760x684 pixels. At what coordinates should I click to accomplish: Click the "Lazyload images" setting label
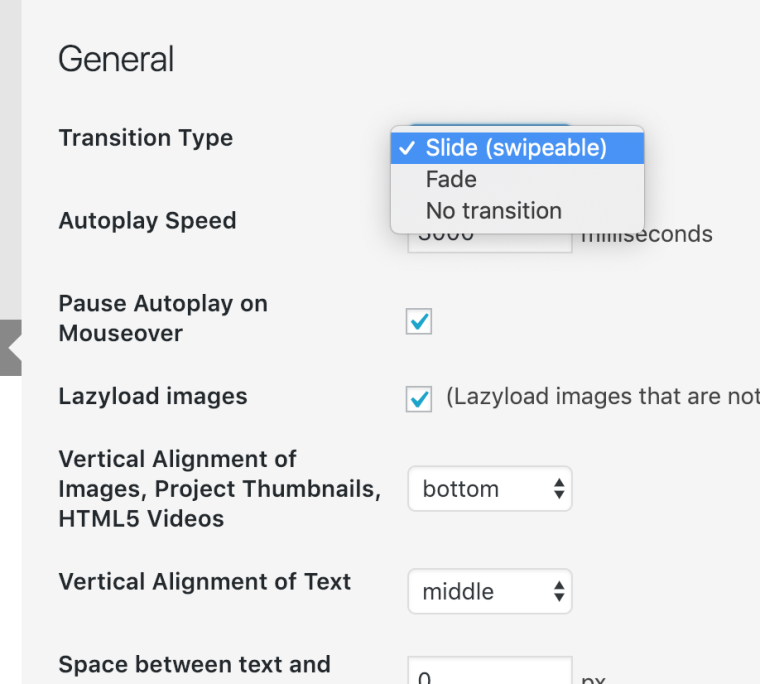[x=153, y=396]
